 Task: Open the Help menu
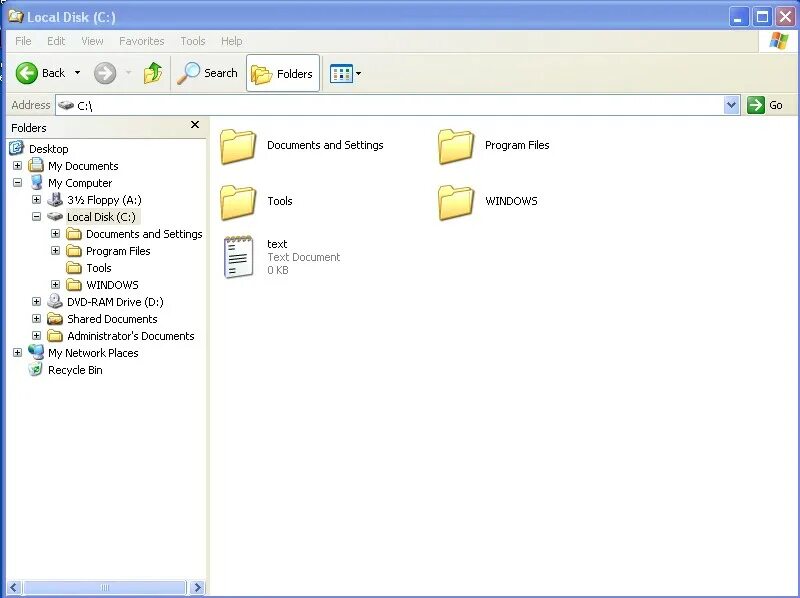[232, 41]
